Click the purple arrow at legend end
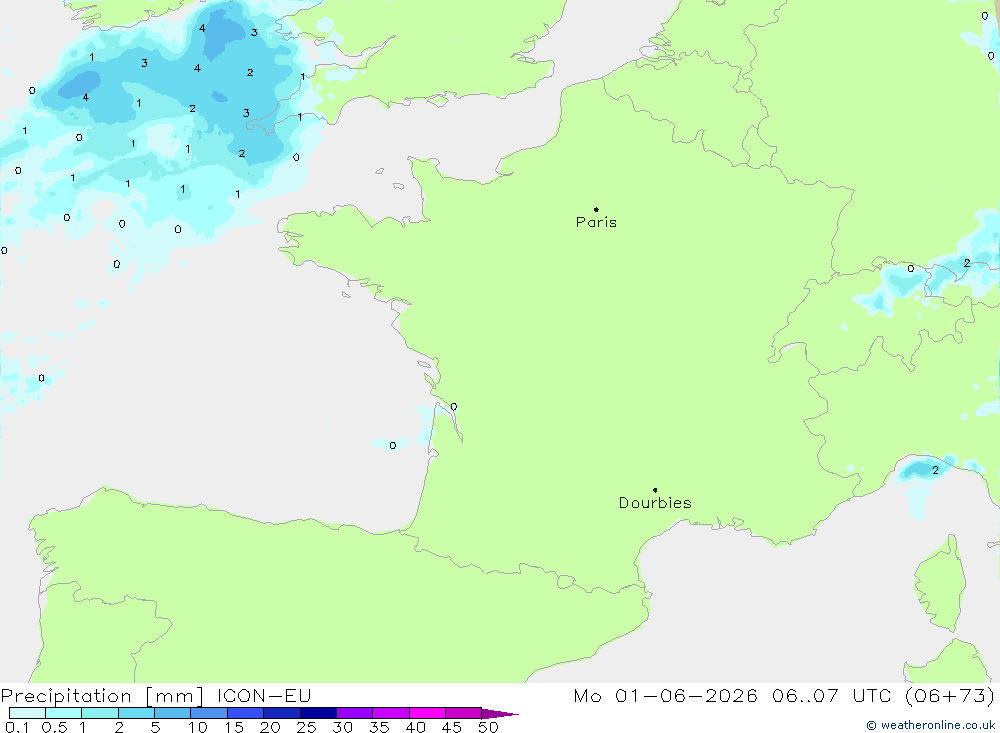The image size is (1000, 733). tap(499, 714)
